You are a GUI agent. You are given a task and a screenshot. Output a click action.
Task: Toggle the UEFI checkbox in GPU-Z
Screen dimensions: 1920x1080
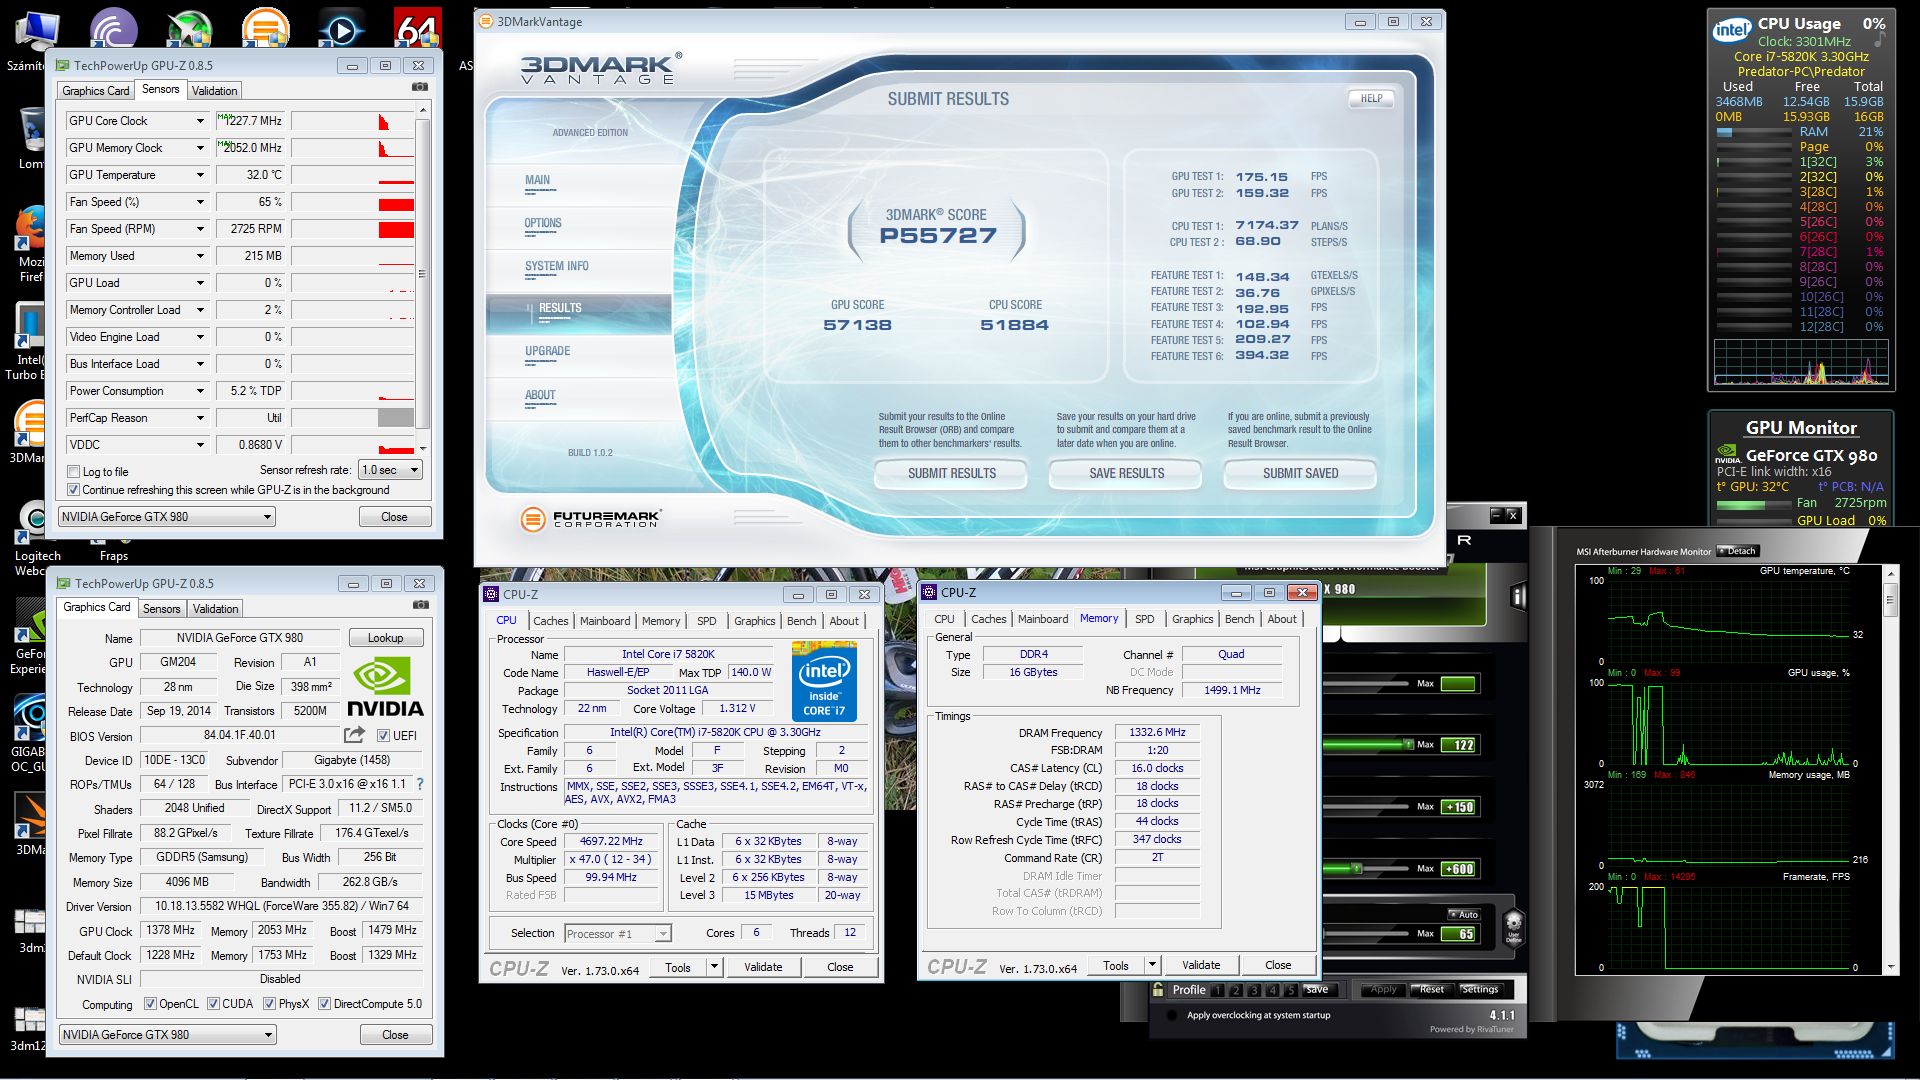pos(383,735)
